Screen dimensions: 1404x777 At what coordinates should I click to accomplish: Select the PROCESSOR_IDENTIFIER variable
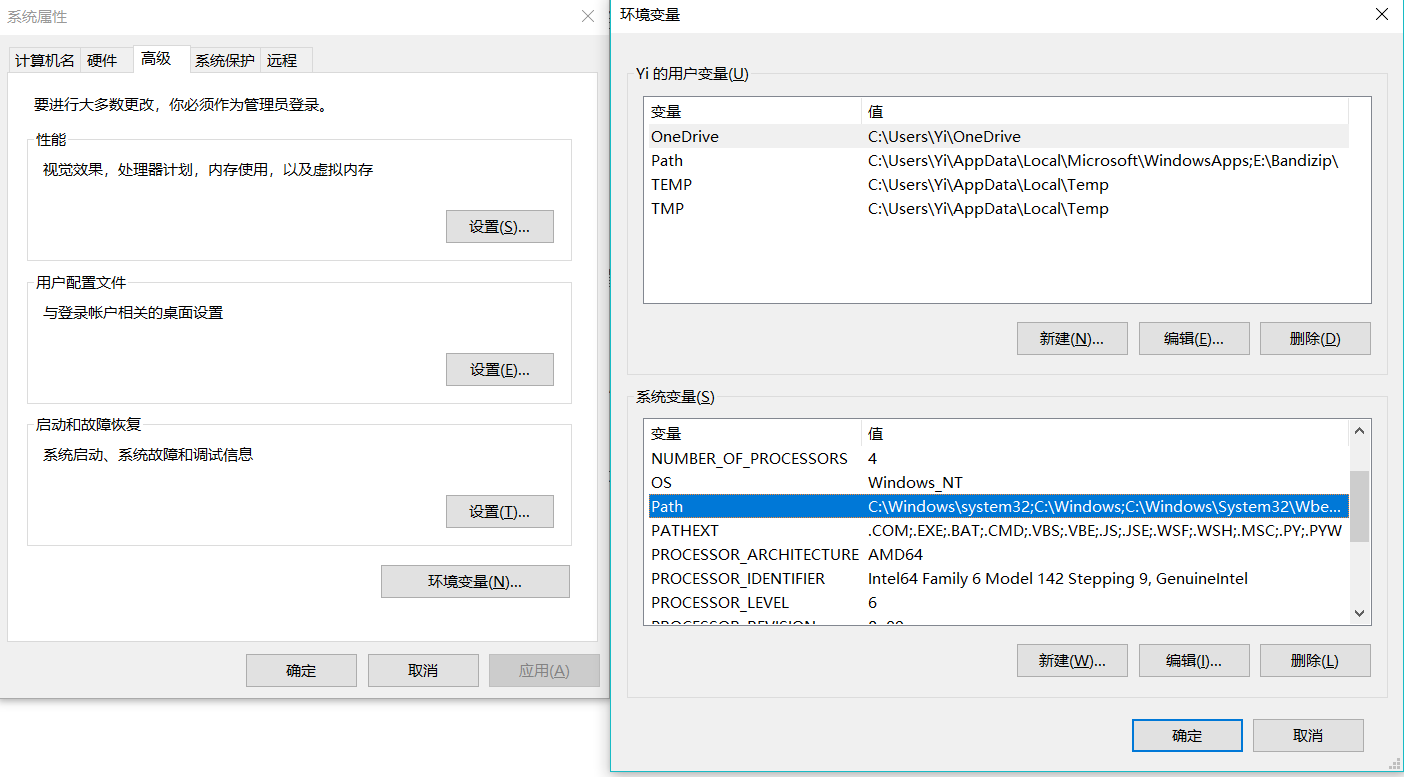pos(998,579)
